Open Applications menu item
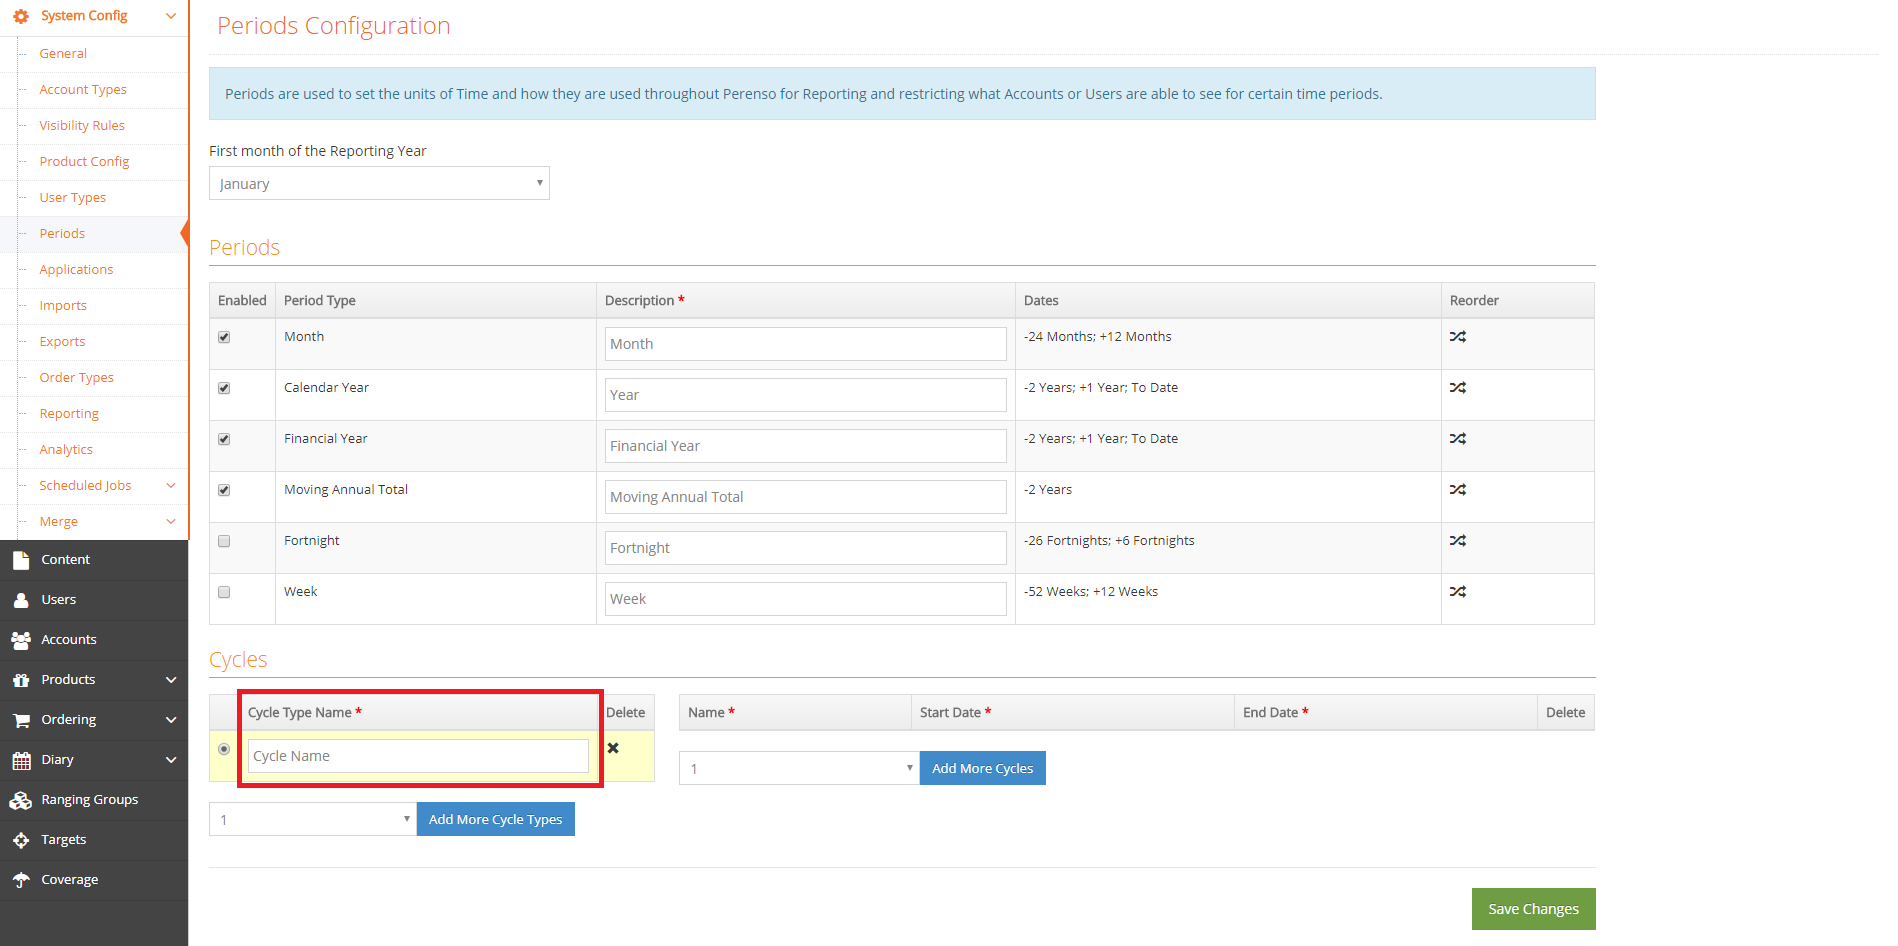Viewport: 1898px width, 946px height. point(76,270)
